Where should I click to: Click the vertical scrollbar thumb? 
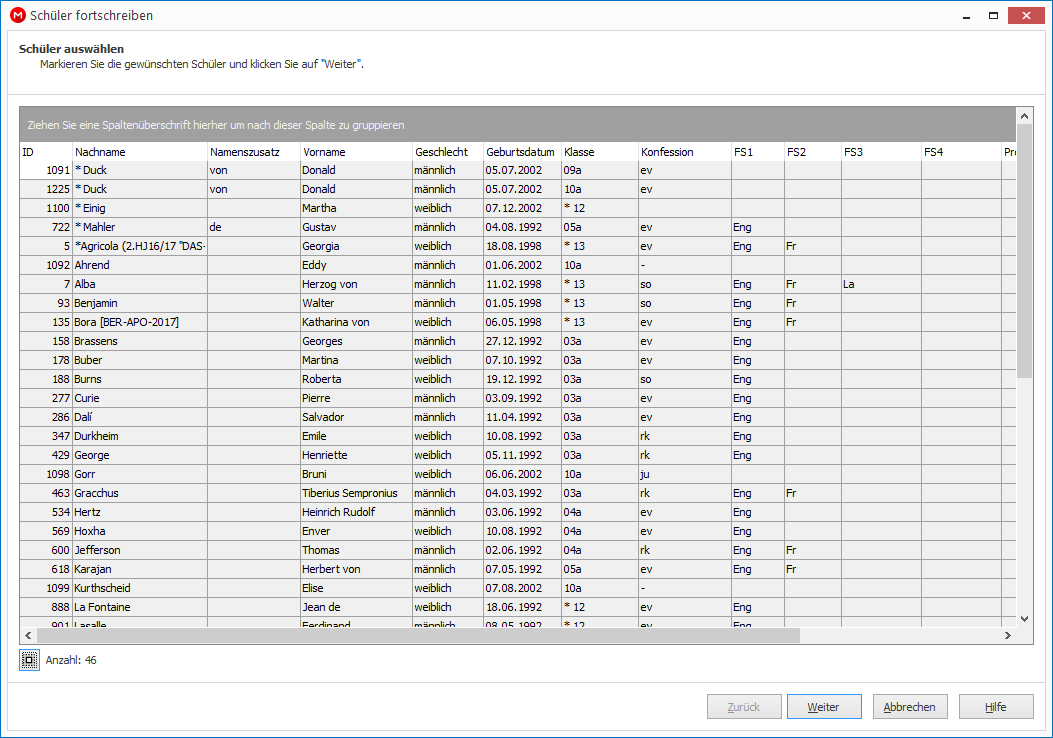[1024, 250]
